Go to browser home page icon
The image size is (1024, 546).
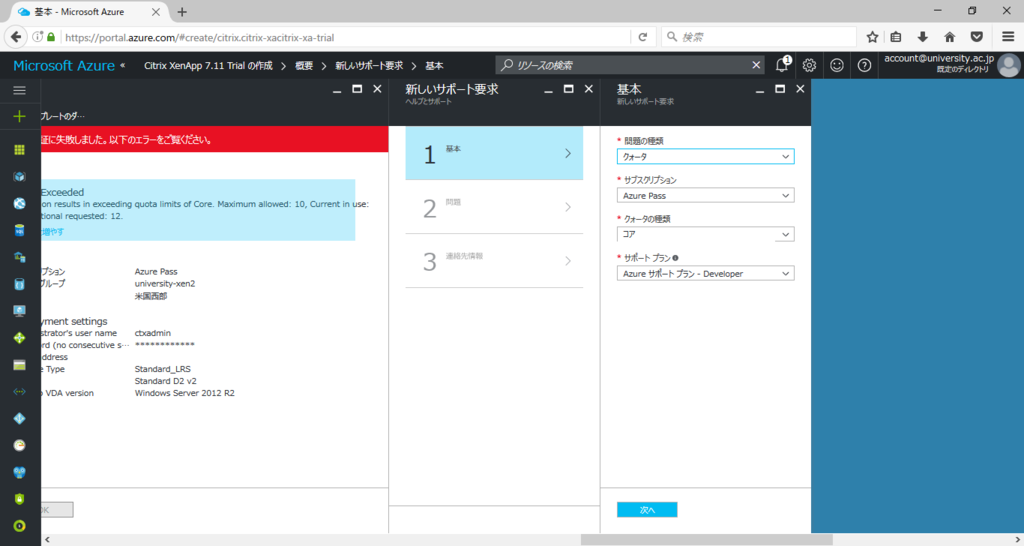[x=950, y=37]
